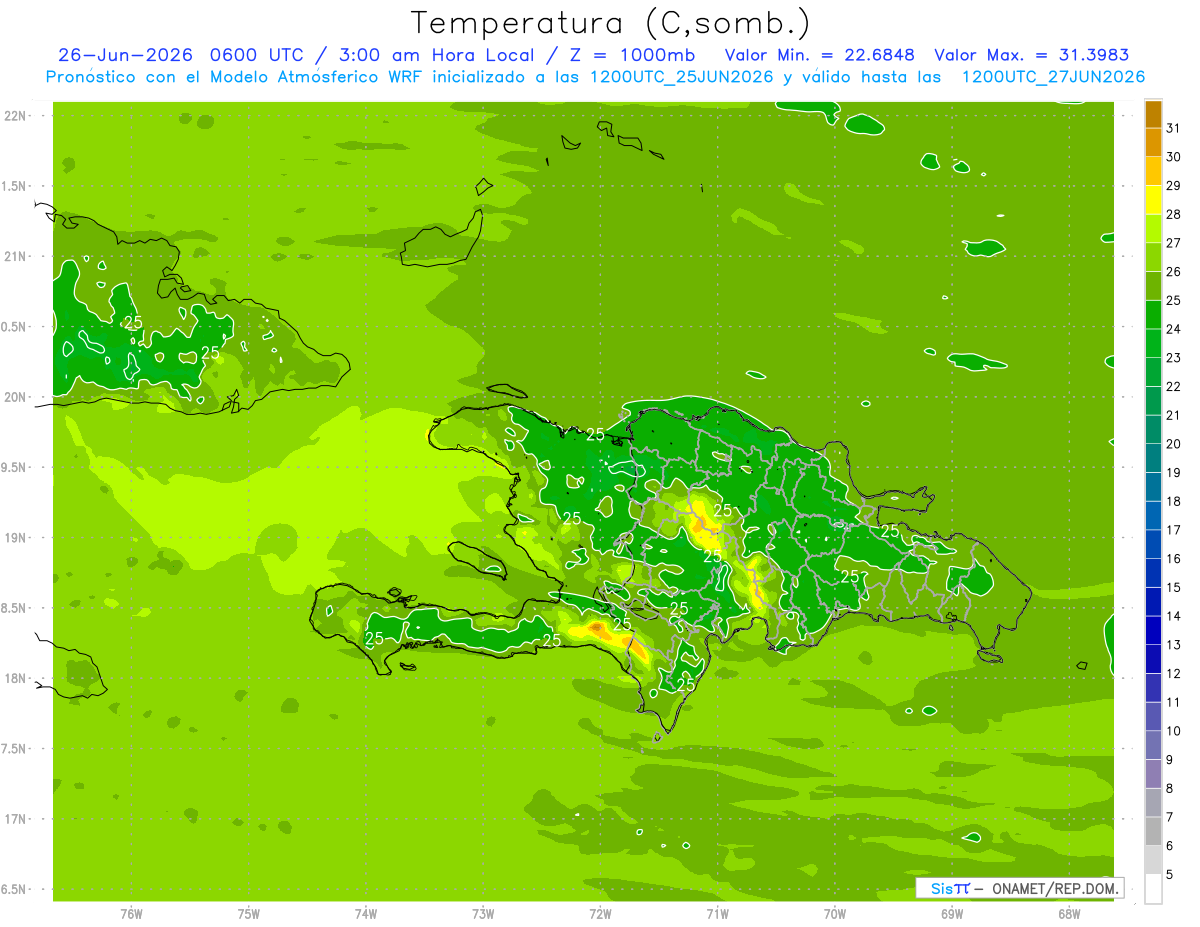1200x927 pixels.
Task: Click the '22' value on color scale
Action: [1173, 387]
